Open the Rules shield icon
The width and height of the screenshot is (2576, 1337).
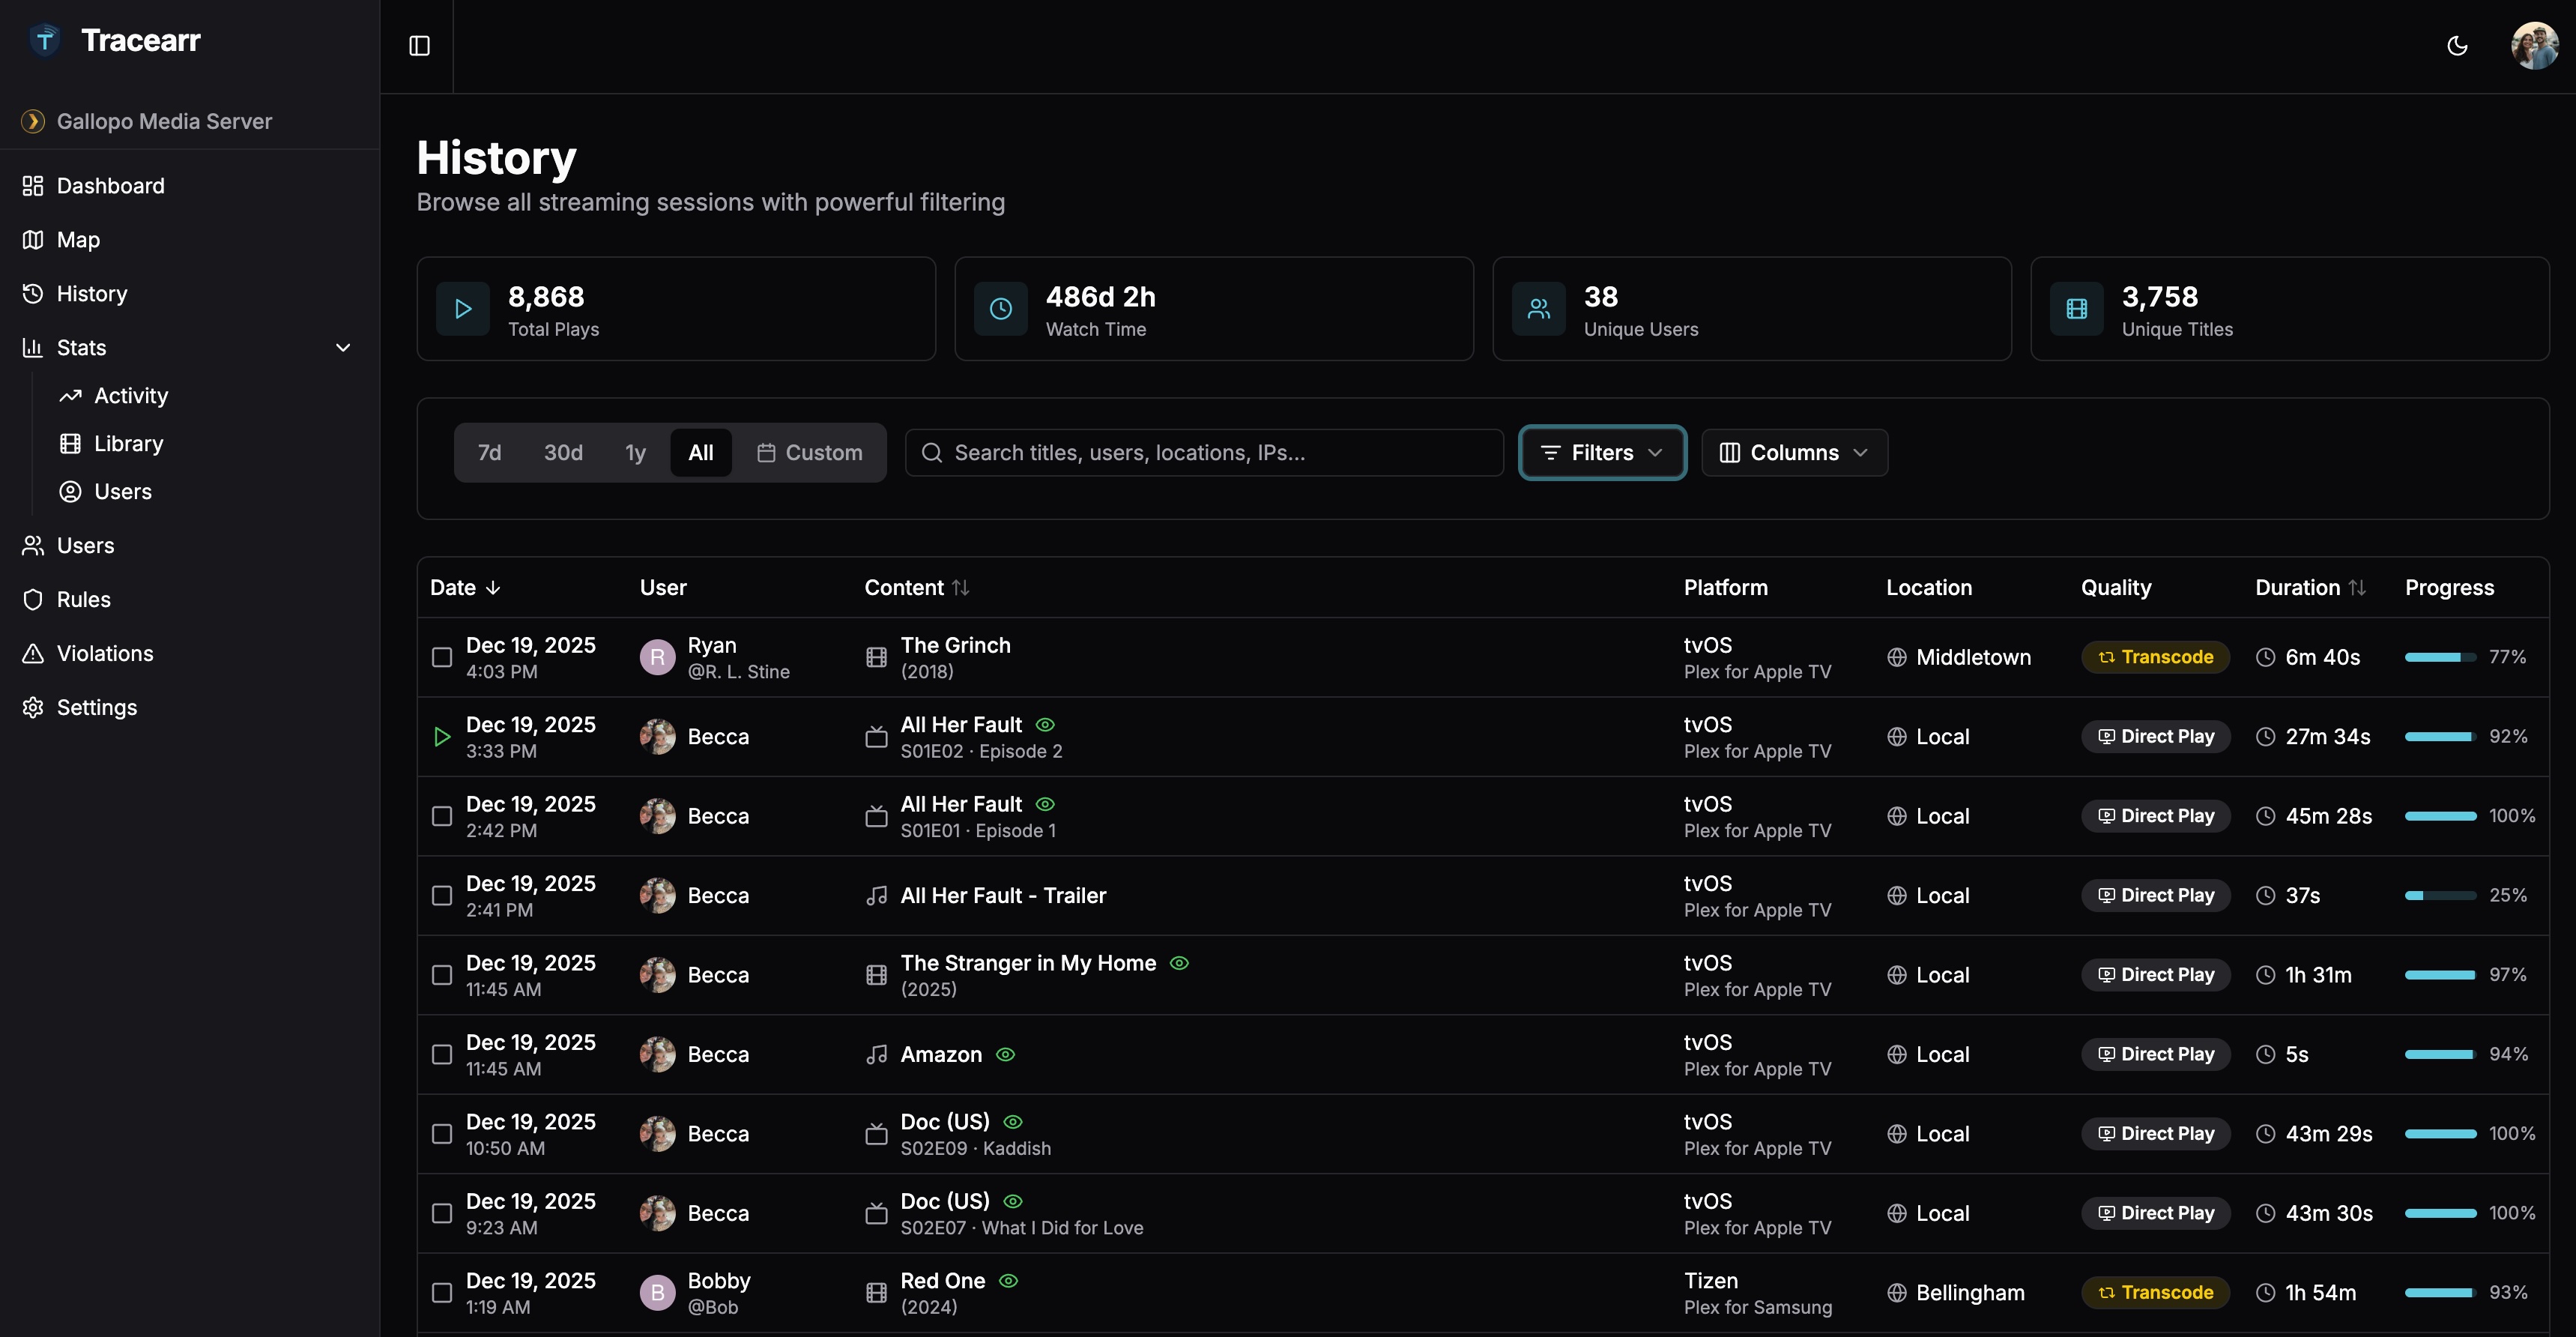(x=33, y=599)
